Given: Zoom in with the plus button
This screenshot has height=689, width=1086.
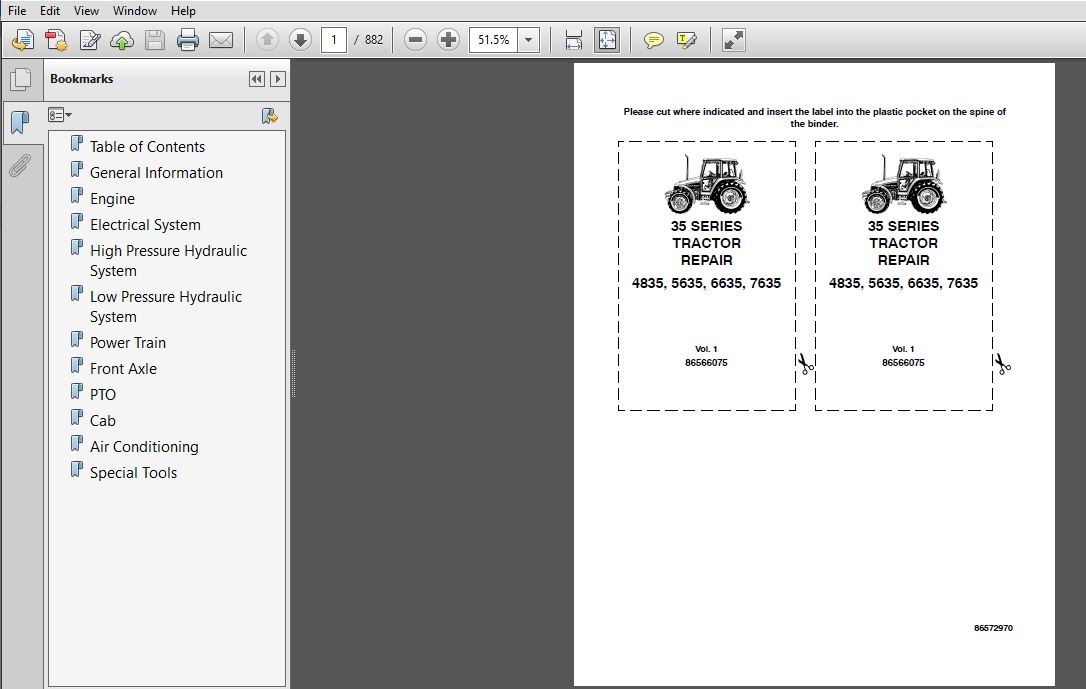Looking at the screenshot, I should [x=448, y=40].
